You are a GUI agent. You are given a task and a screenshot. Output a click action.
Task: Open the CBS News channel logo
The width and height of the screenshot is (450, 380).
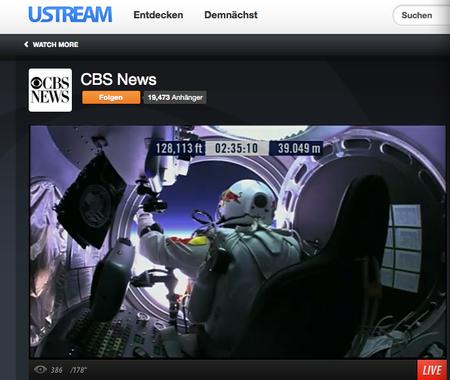[50, 90]
